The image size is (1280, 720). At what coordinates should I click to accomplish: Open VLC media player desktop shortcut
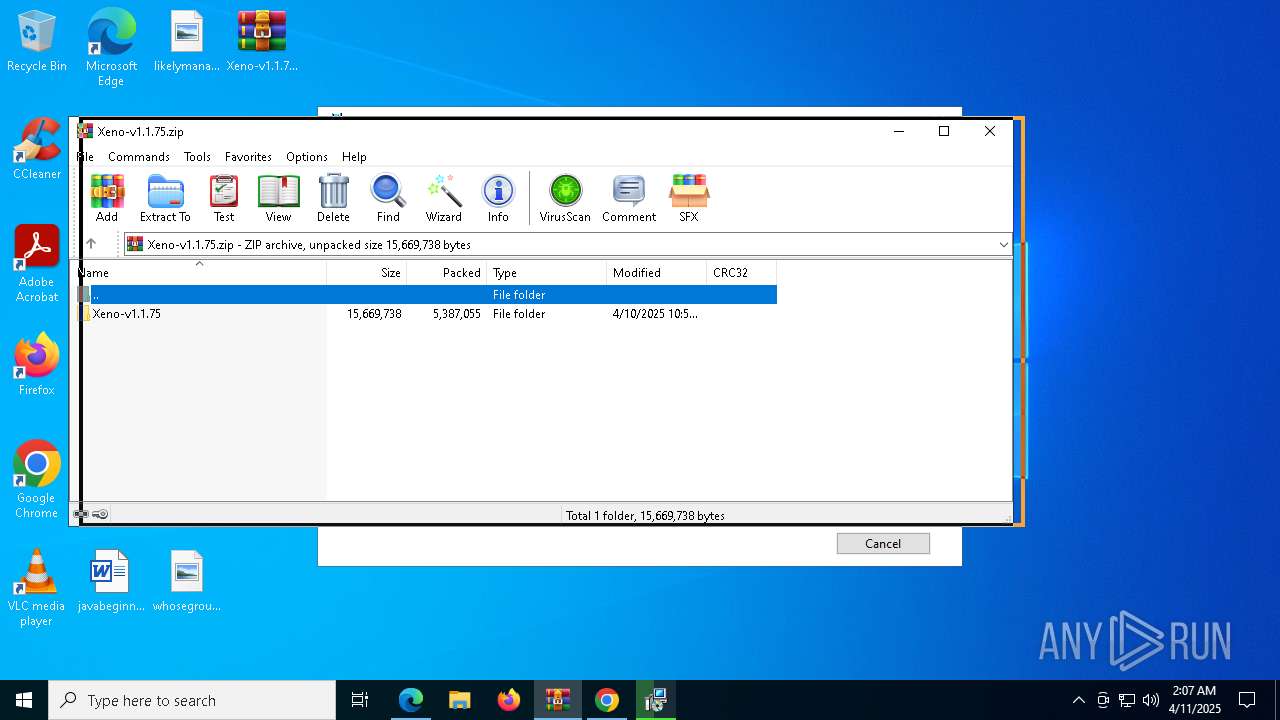(37, 588)
